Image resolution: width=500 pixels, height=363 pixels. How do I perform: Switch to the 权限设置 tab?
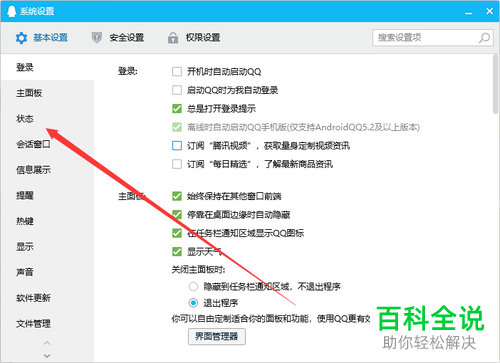point(194,38)
